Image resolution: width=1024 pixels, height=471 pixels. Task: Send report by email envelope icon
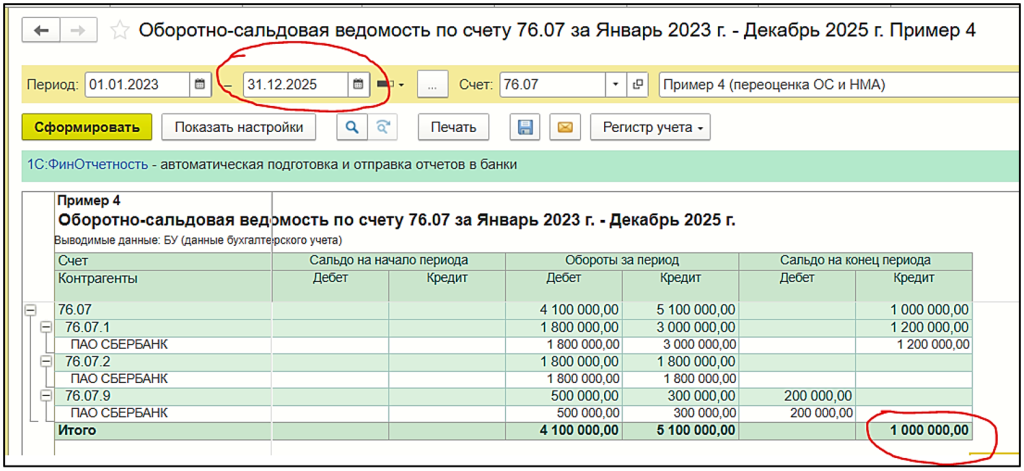point(564,127)
